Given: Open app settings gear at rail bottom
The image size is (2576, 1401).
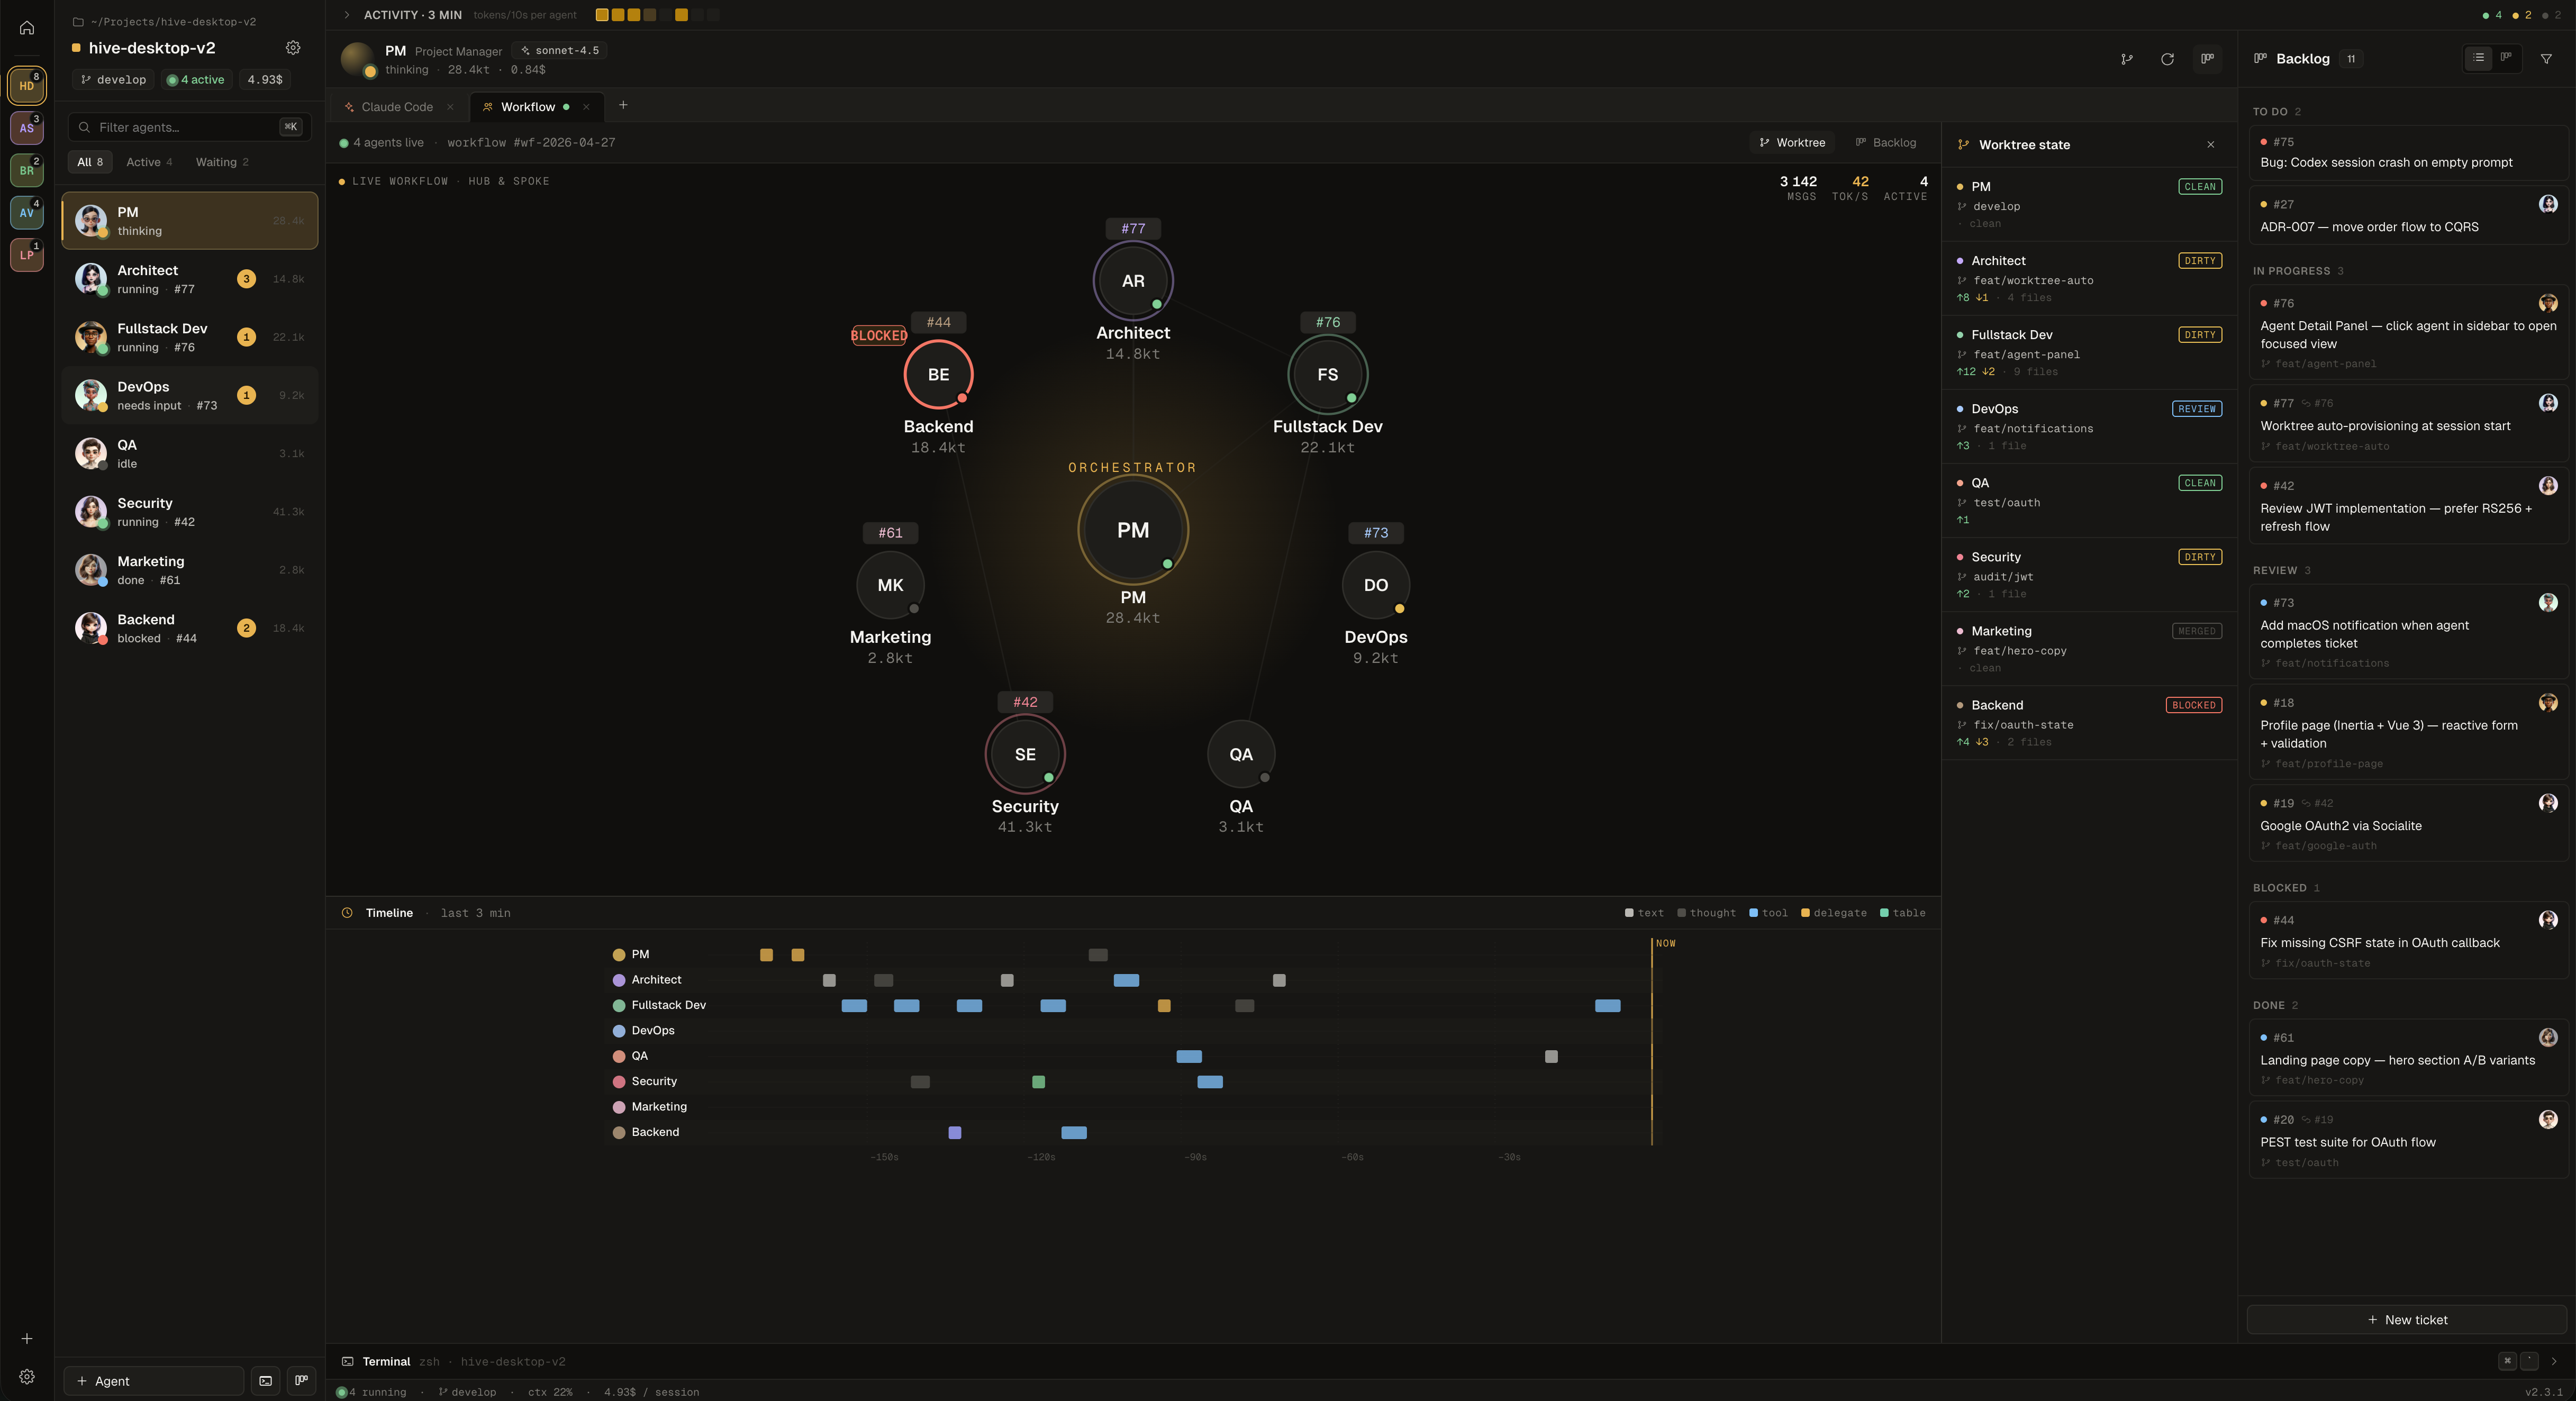Looking at the screenshot, I should point(27,1377).
